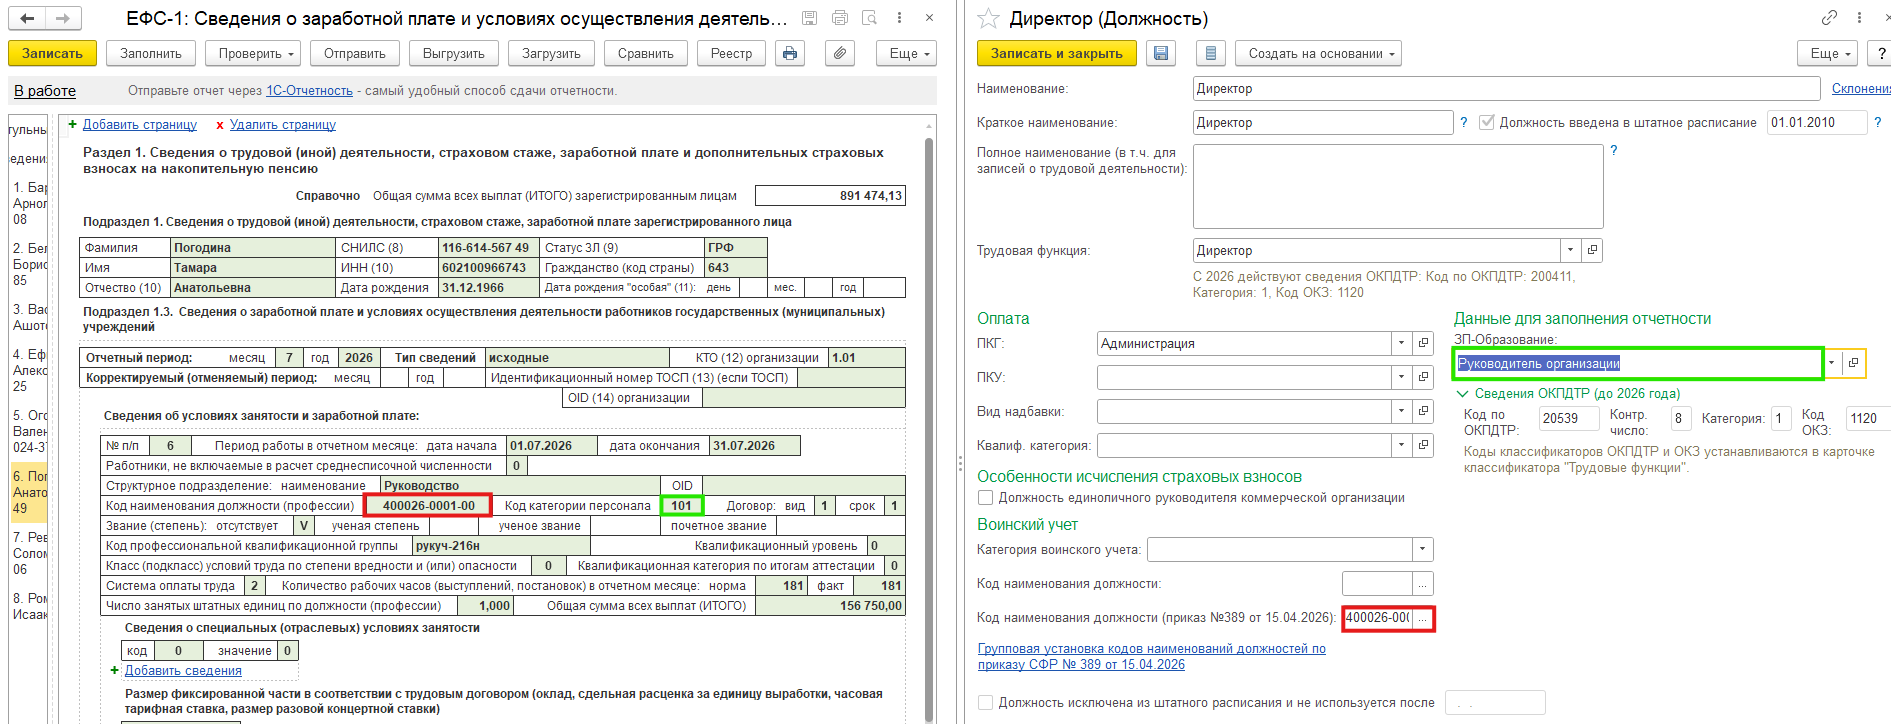
Task: Open the Еще menu in report toolbar
Action: point(907,53)
